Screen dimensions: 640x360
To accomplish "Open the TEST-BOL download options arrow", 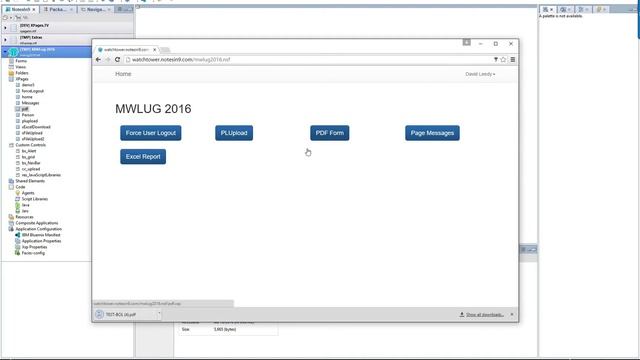I will point(159,314).
